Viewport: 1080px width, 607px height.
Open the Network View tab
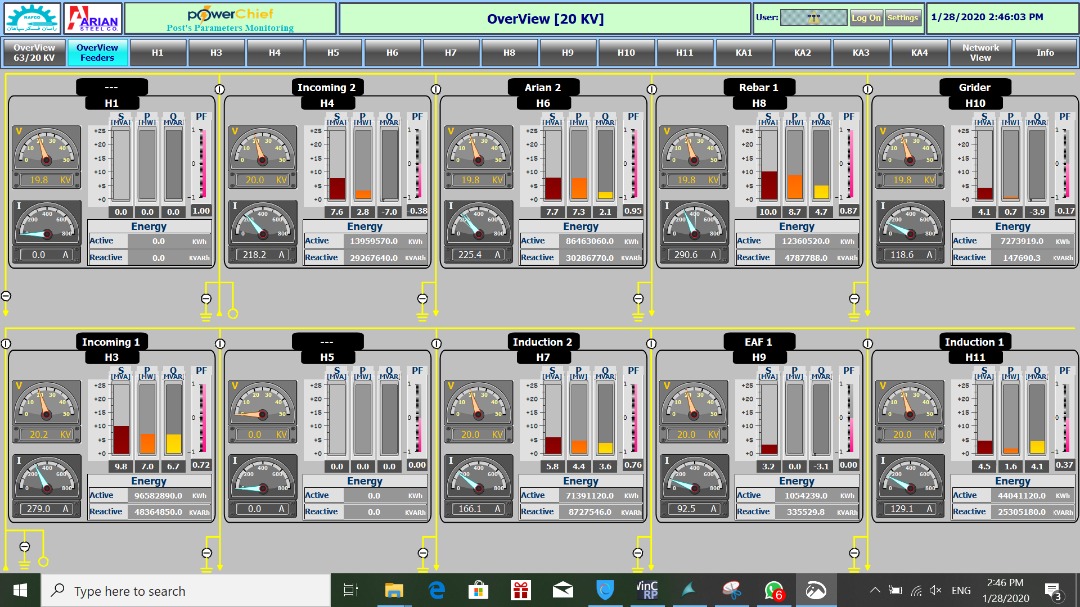(x=980, y=53)
